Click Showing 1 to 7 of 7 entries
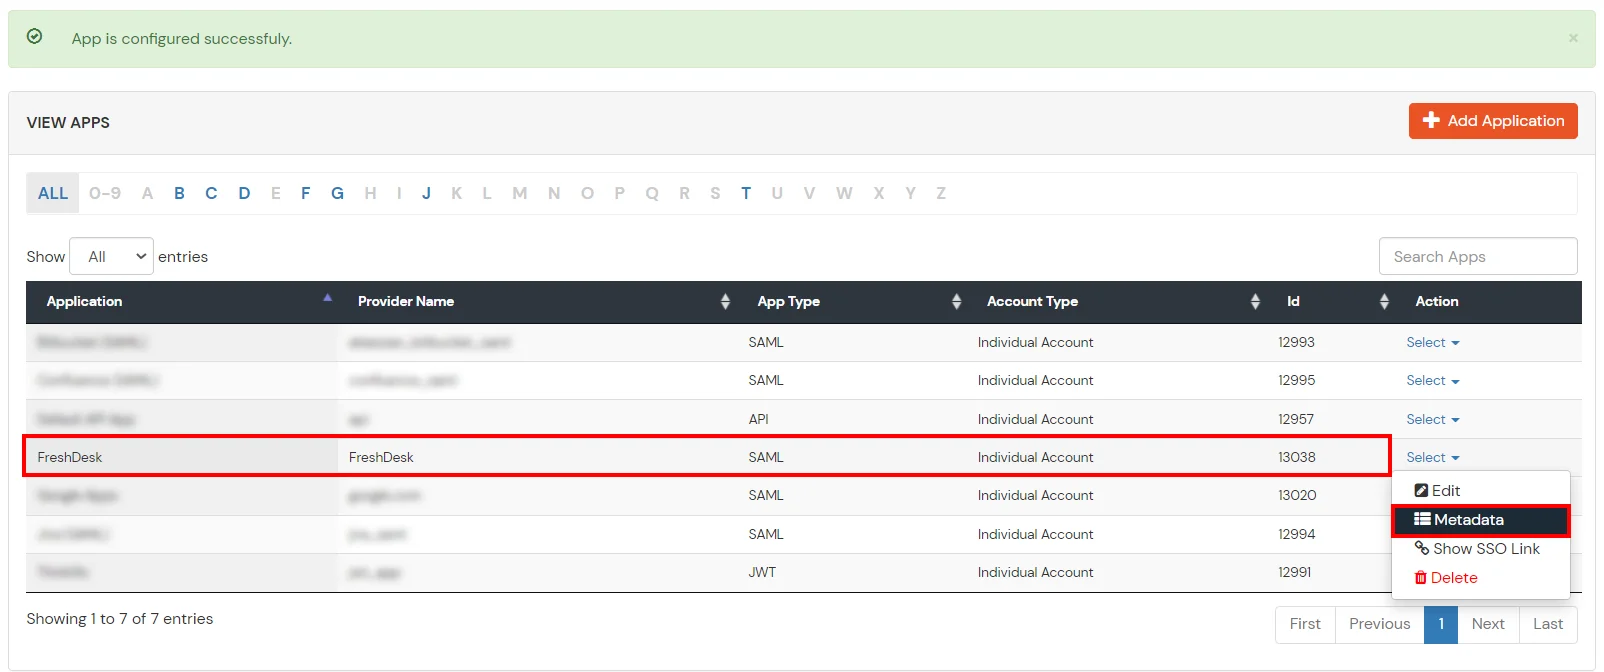The height and width of the screenshot is (672, 1604). tap(120, 619)
